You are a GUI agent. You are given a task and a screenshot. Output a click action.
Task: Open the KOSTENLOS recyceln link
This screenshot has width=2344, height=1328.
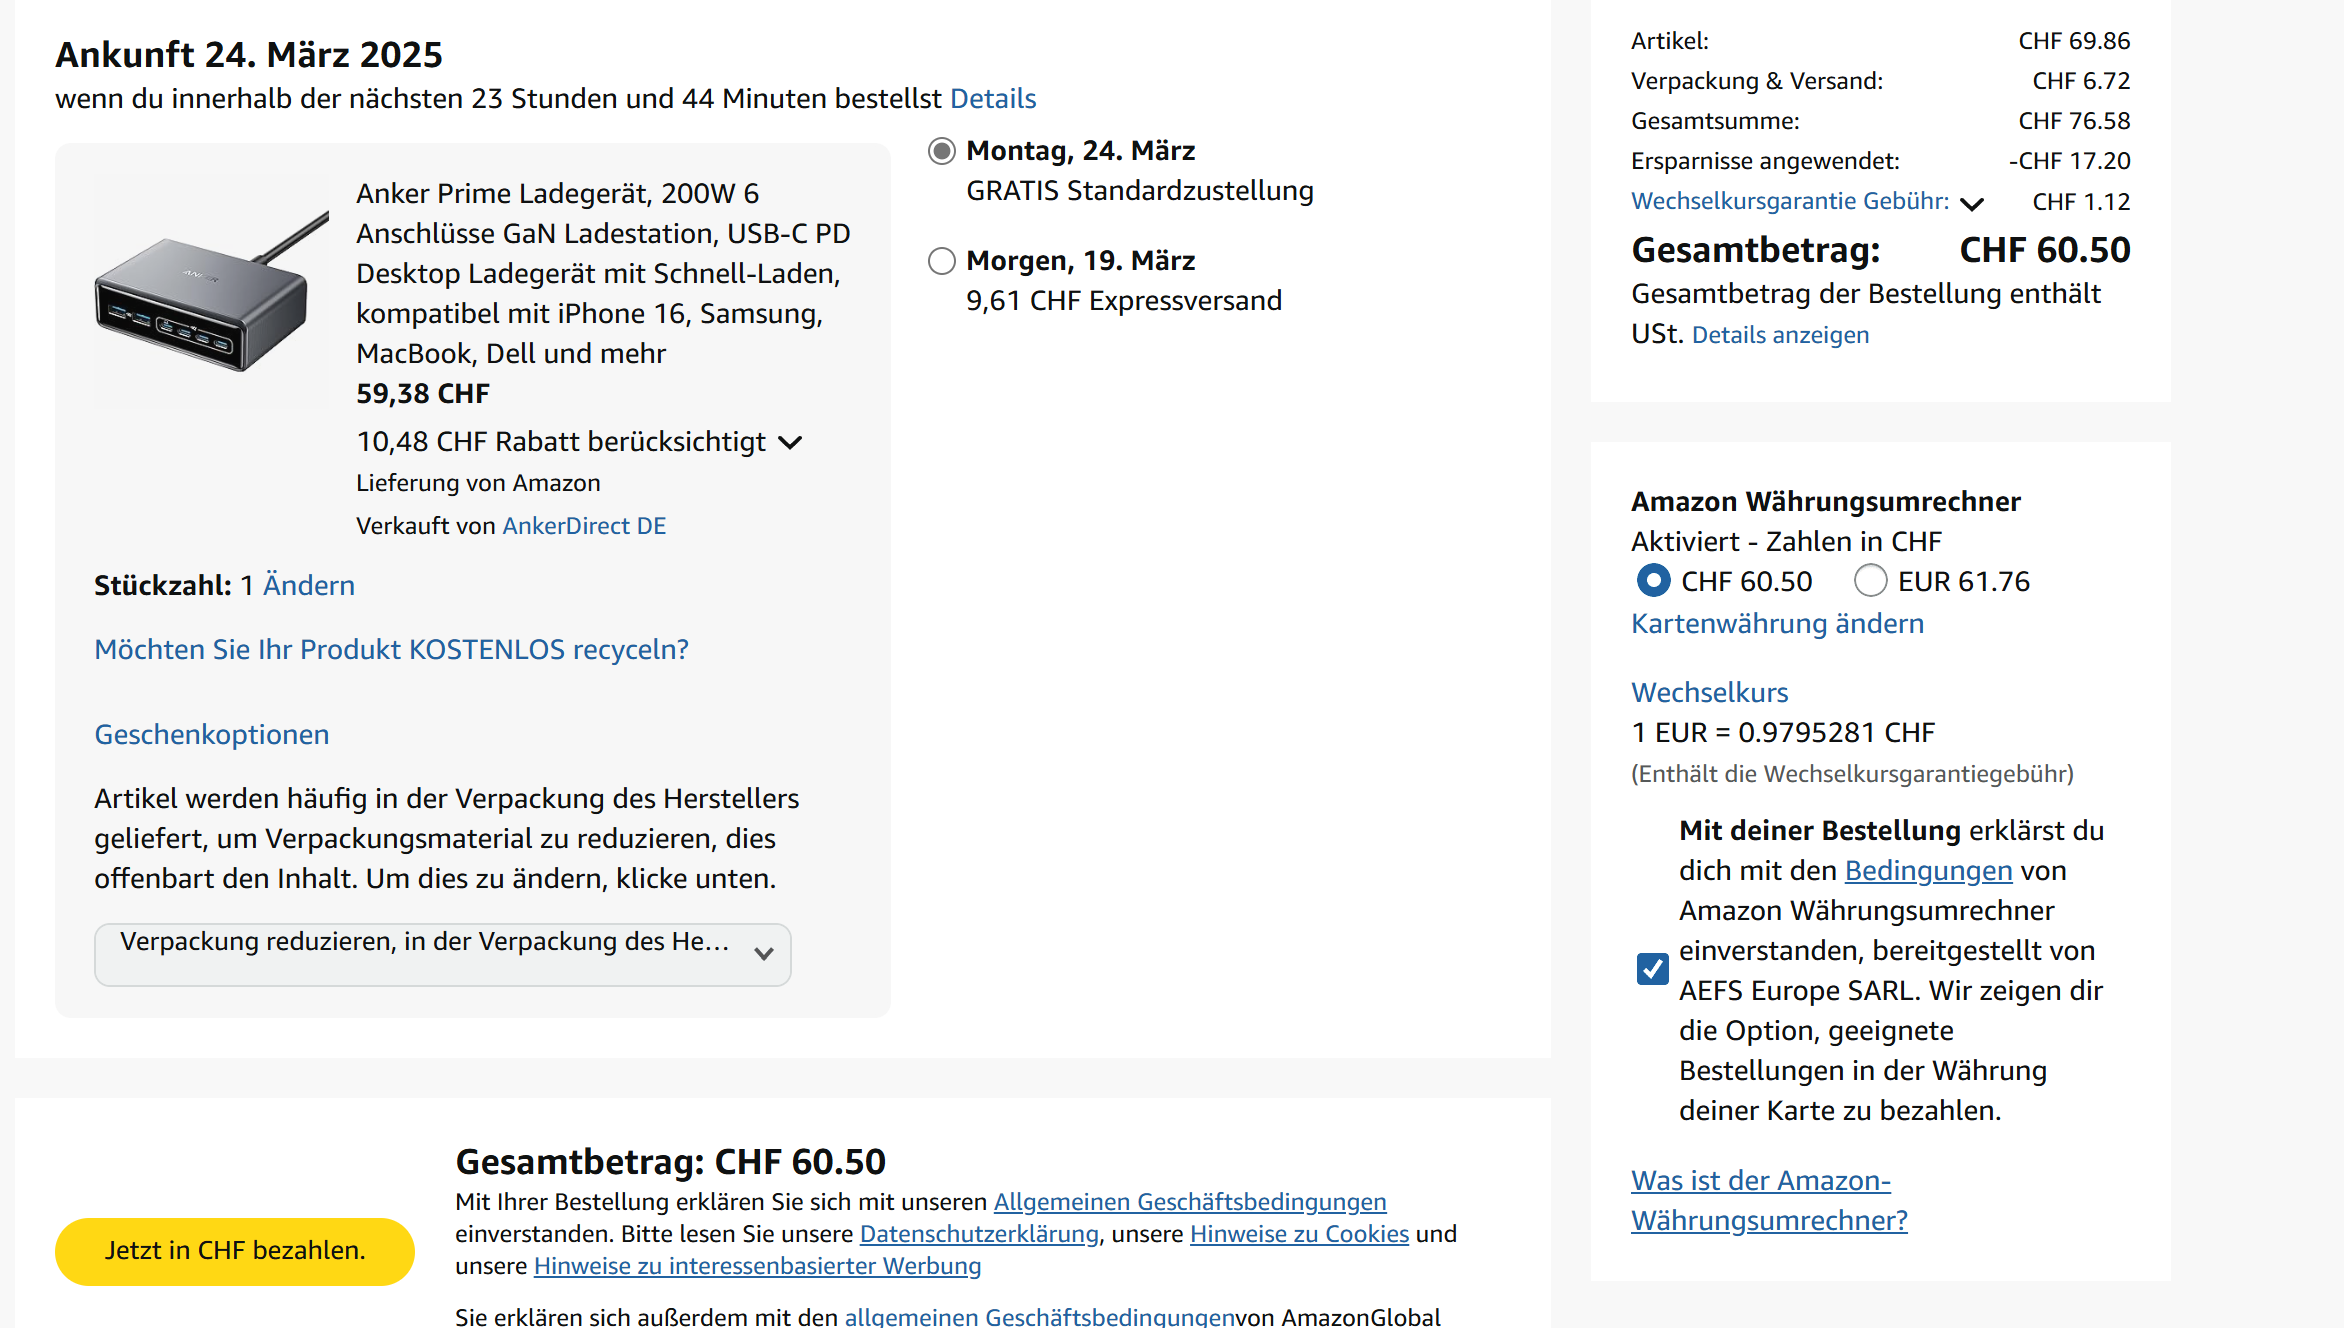pyautogui.click(x=391, y=650)
